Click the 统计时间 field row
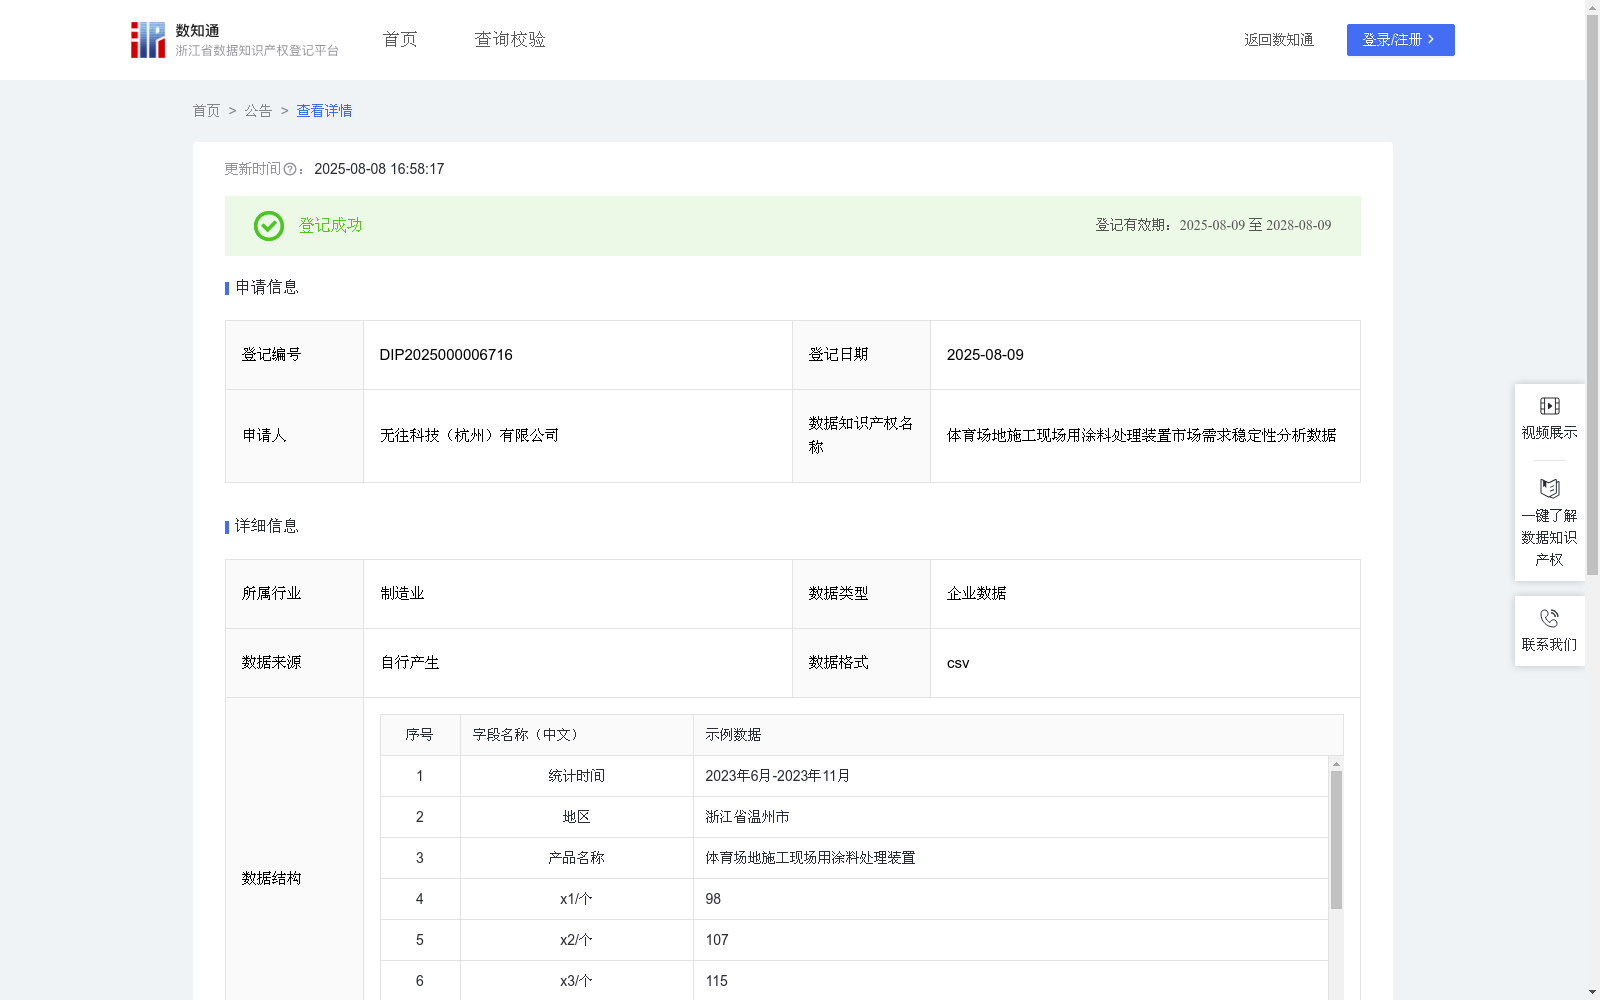Viewport: 1600px width, 1000px height. 855,776
